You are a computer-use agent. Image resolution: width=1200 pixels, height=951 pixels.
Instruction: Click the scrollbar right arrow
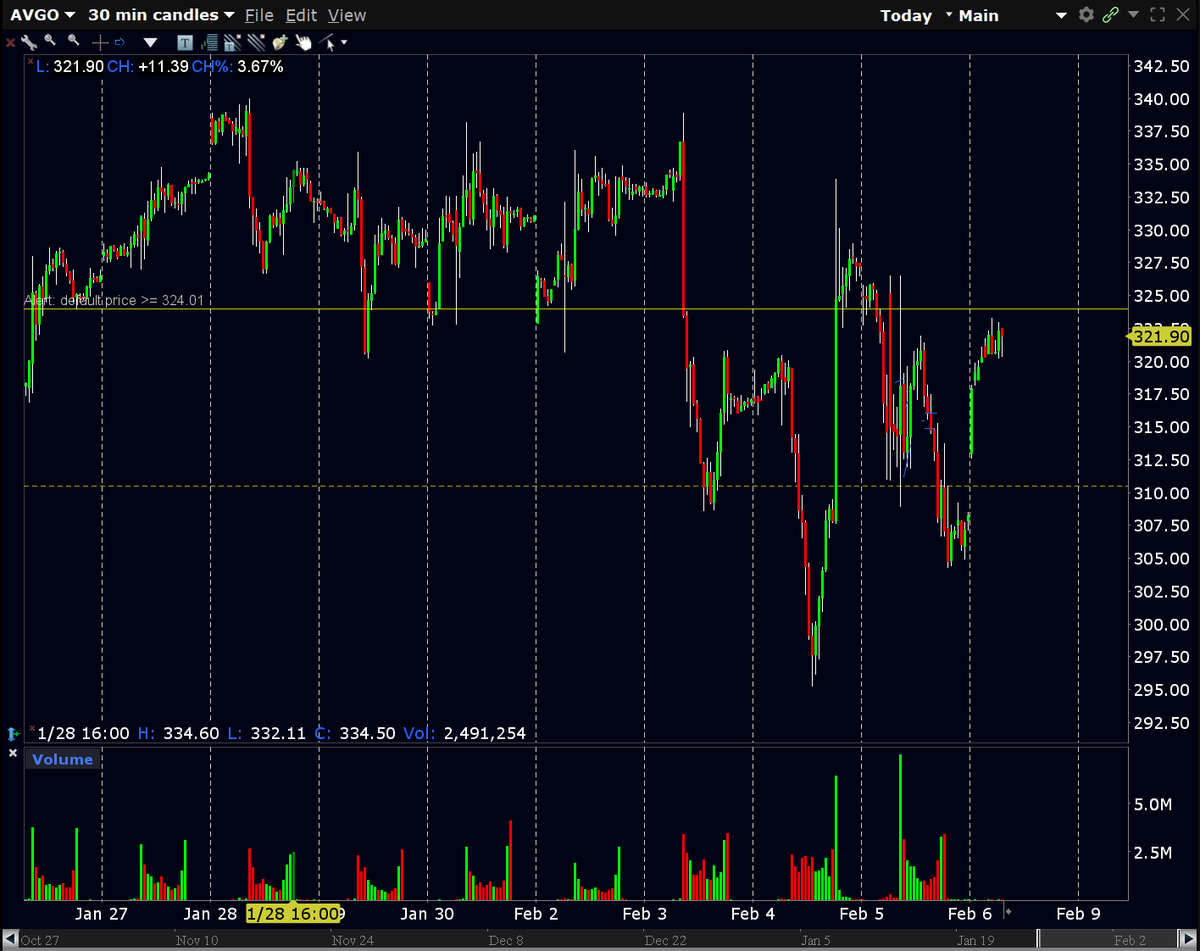coord(1189,939)
